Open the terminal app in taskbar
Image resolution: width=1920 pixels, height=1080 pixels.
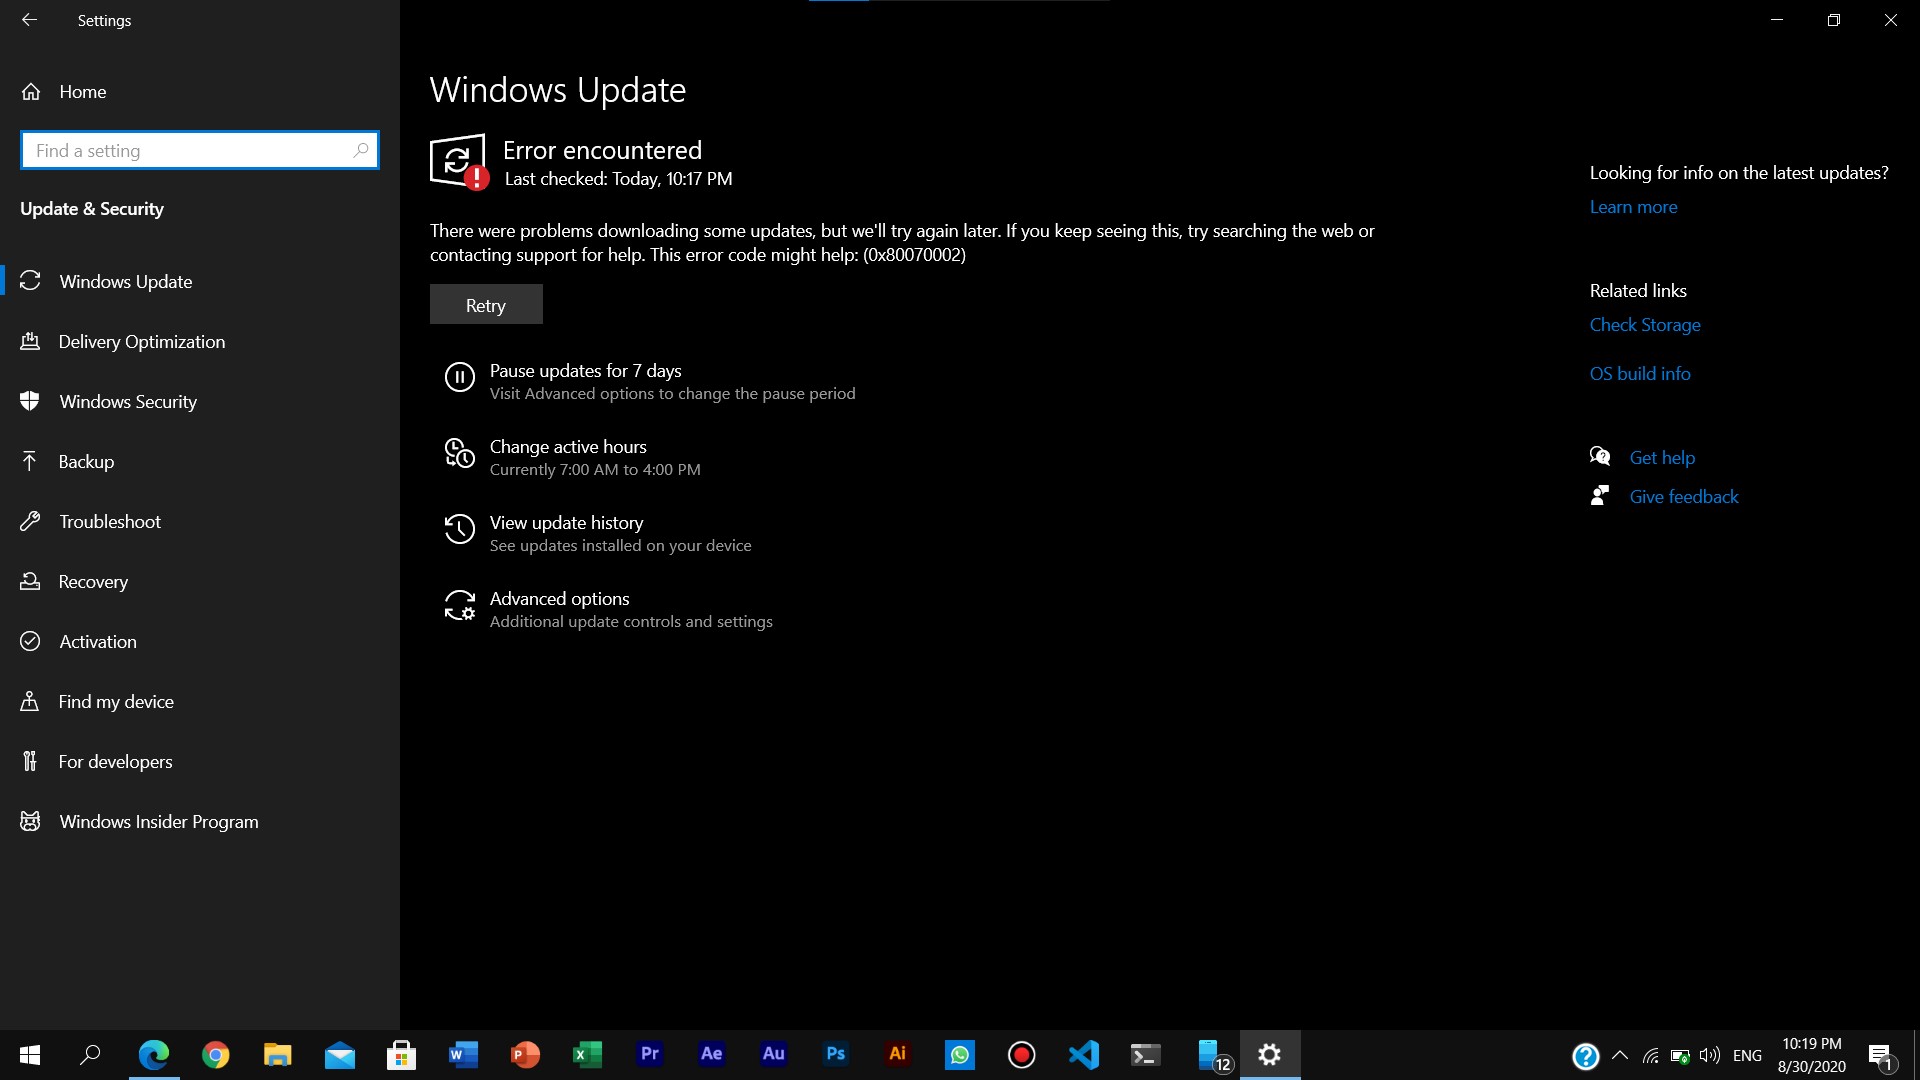click(1146, 1055)
